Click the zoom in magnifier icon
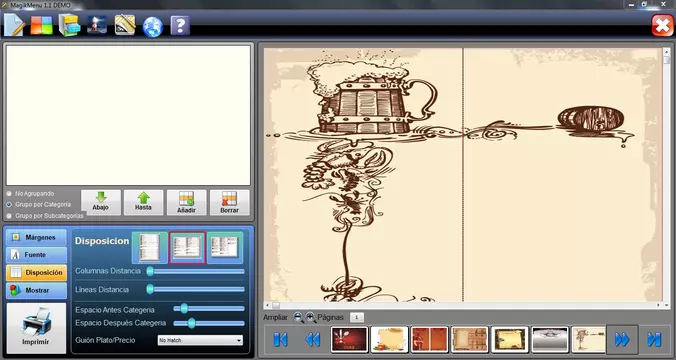676x360 pixels. tap(310, 317)
